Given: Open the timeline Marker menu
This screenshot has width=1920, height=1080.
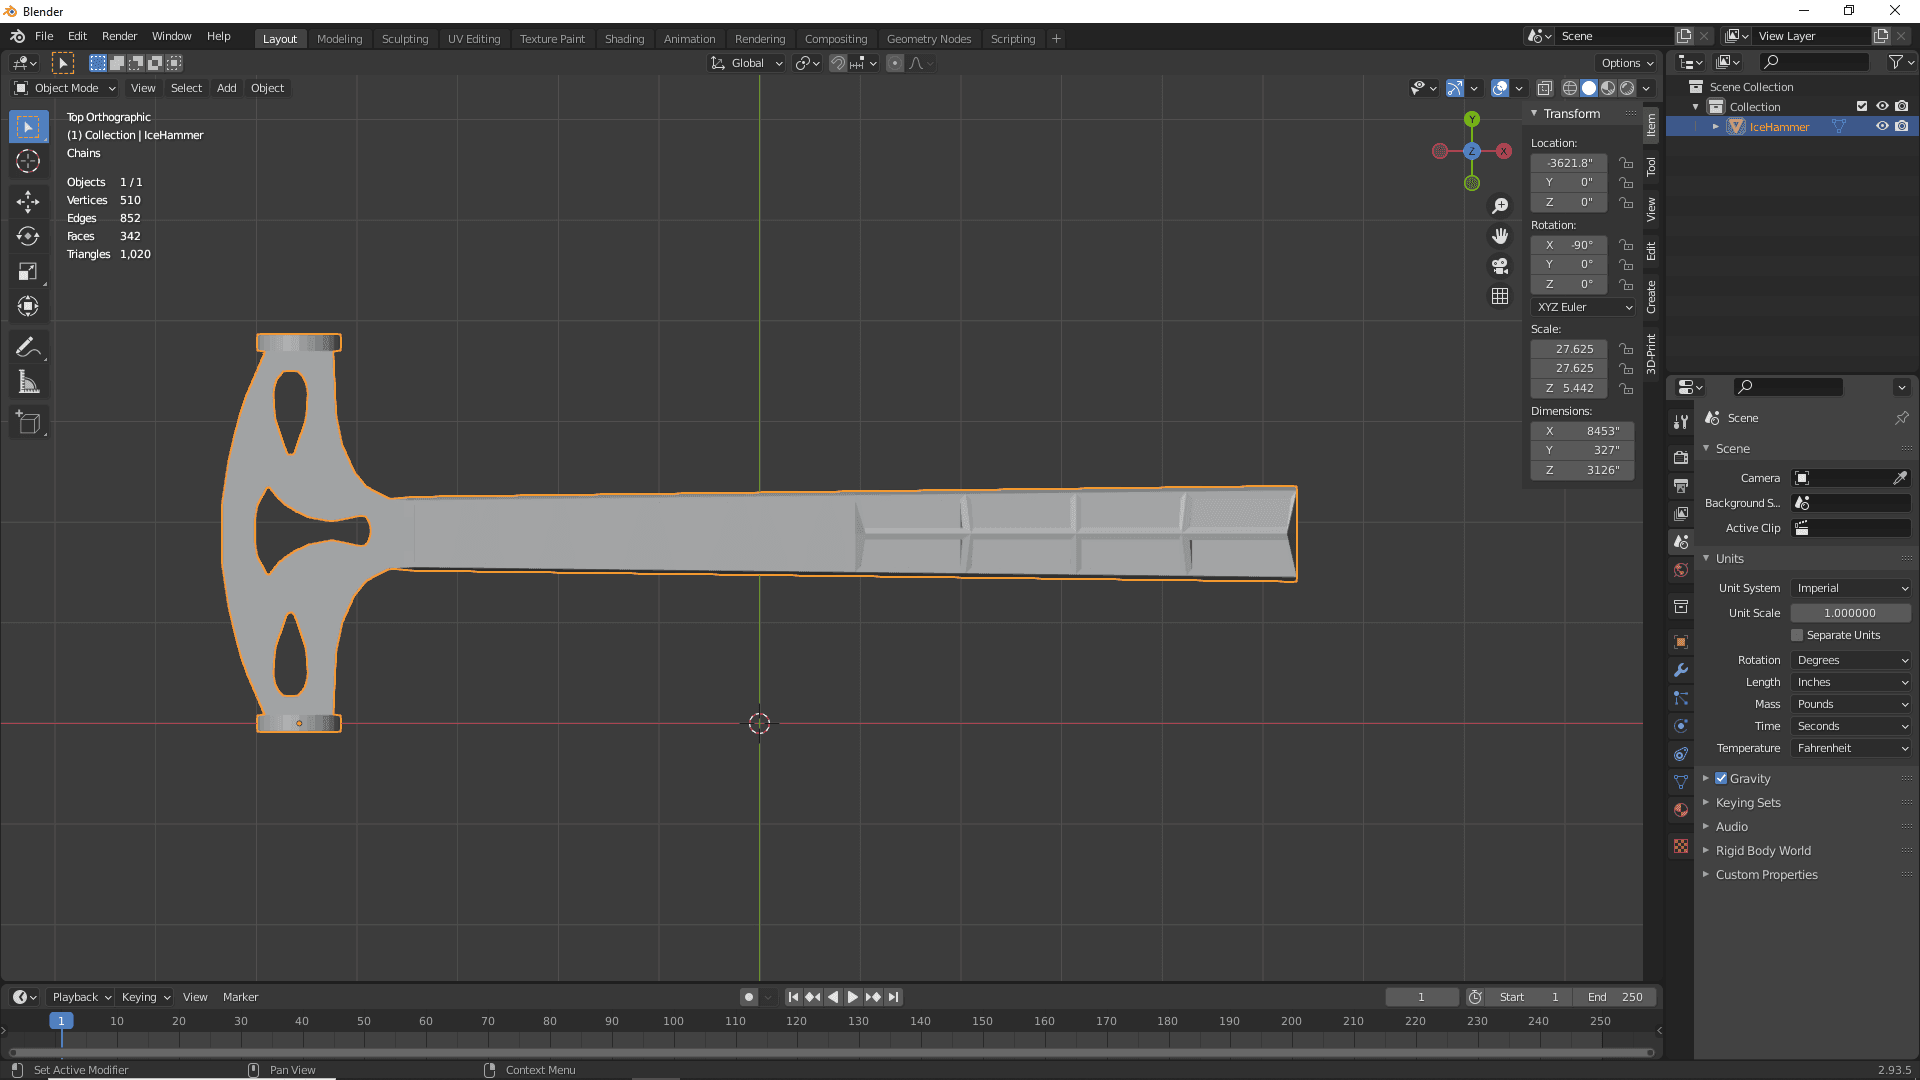Looking at the screenshot, I should click(x=240, y=997).
